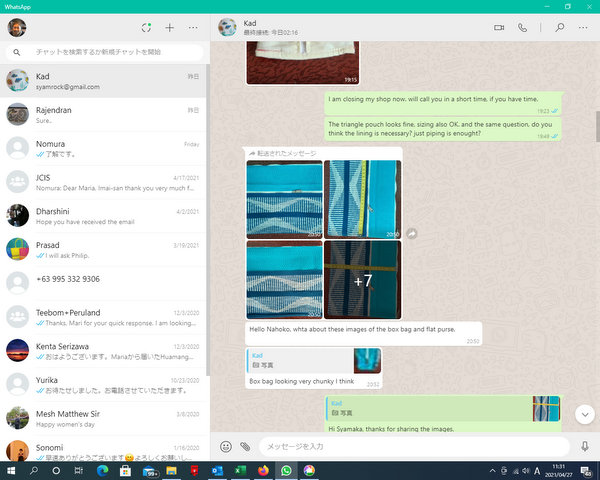This screenshot has width=600, height=480.
Task: Open Windows taskbar search
Action: [34, 471]
